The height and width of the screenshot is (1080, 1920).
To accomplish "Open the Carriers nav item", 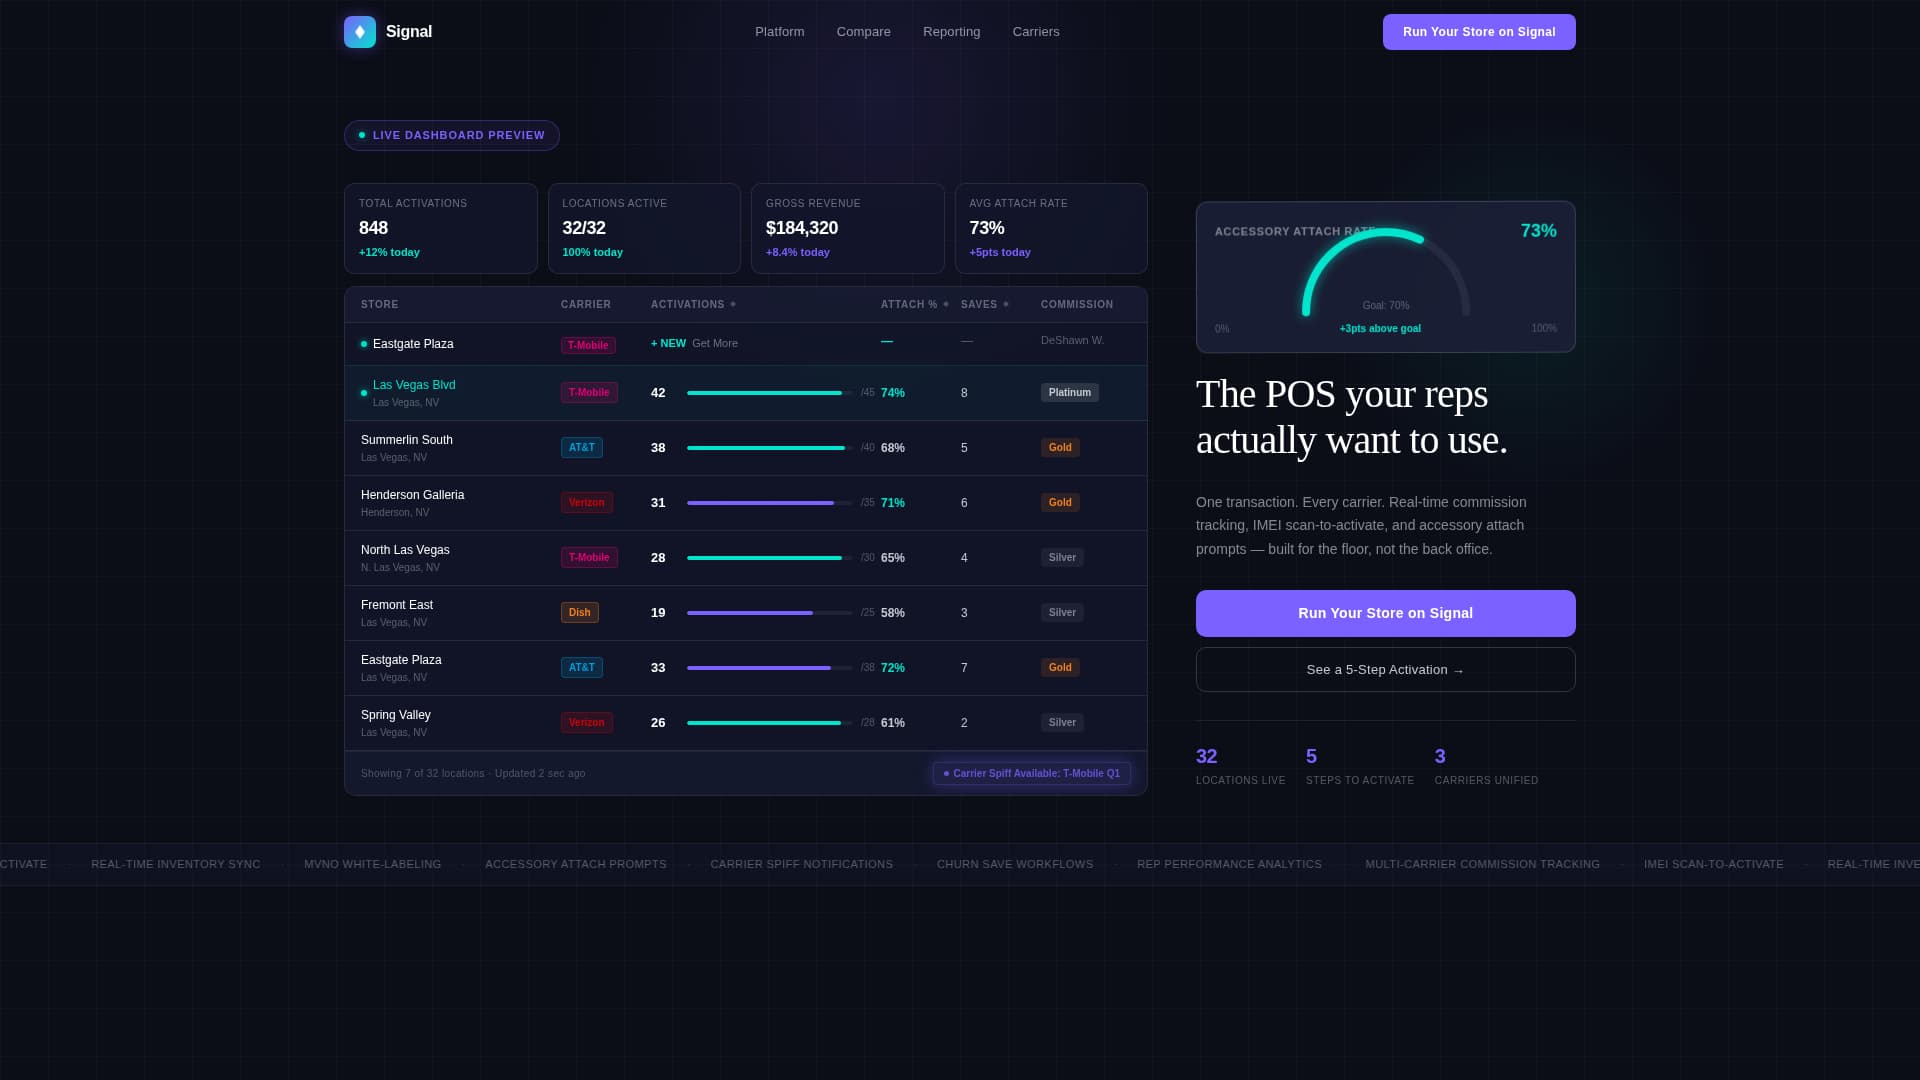I will click(1035, 32).
